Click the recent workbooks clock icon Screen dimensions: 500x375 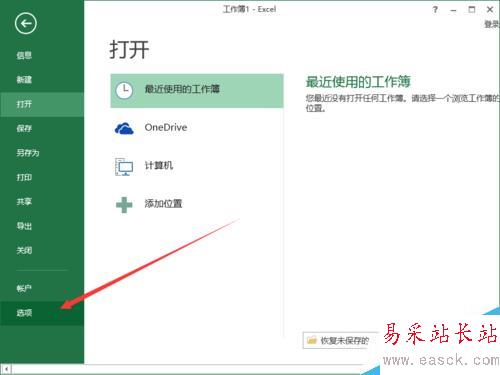tap(124, 90)
